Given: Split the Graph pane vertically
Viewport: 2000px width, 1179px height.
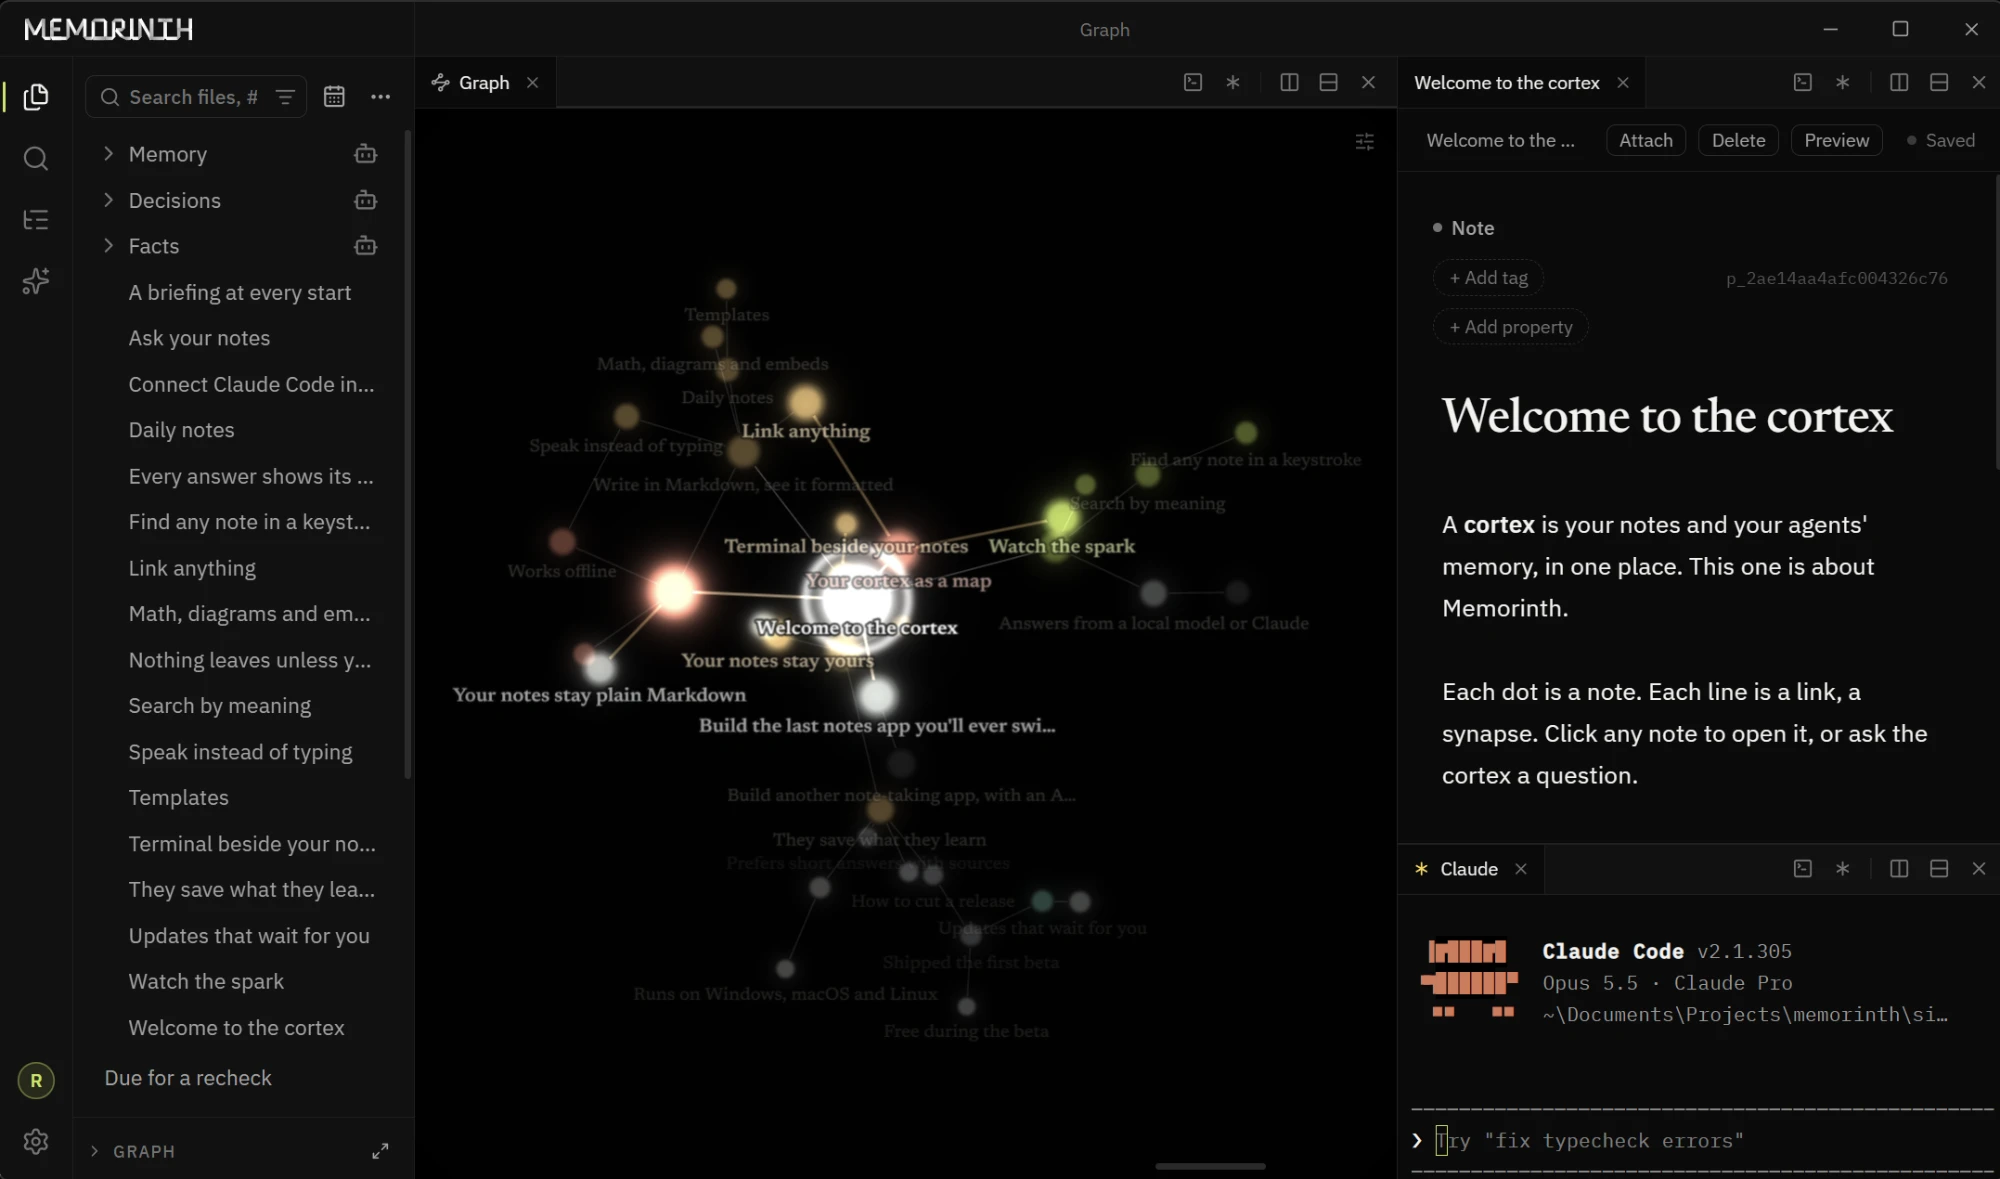Looking at the screenshot, I should [1290, 83].
